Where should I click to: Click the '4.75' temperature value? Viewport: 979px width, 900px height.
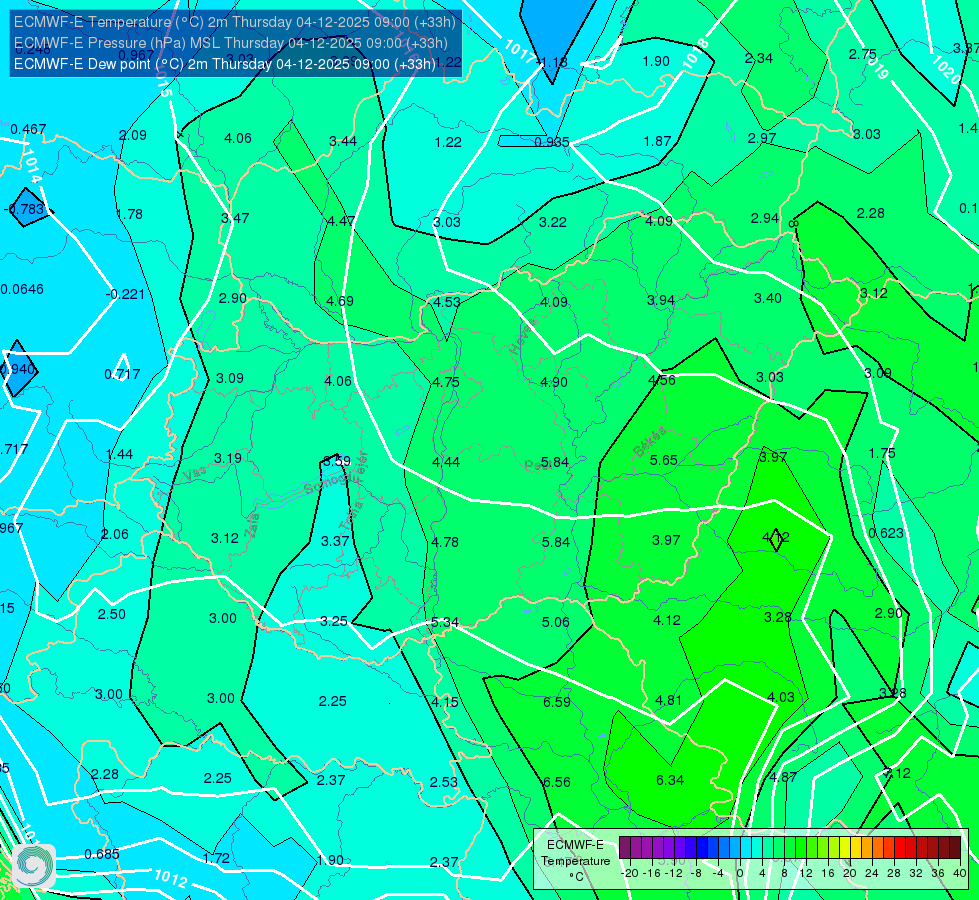click(446, 382)
